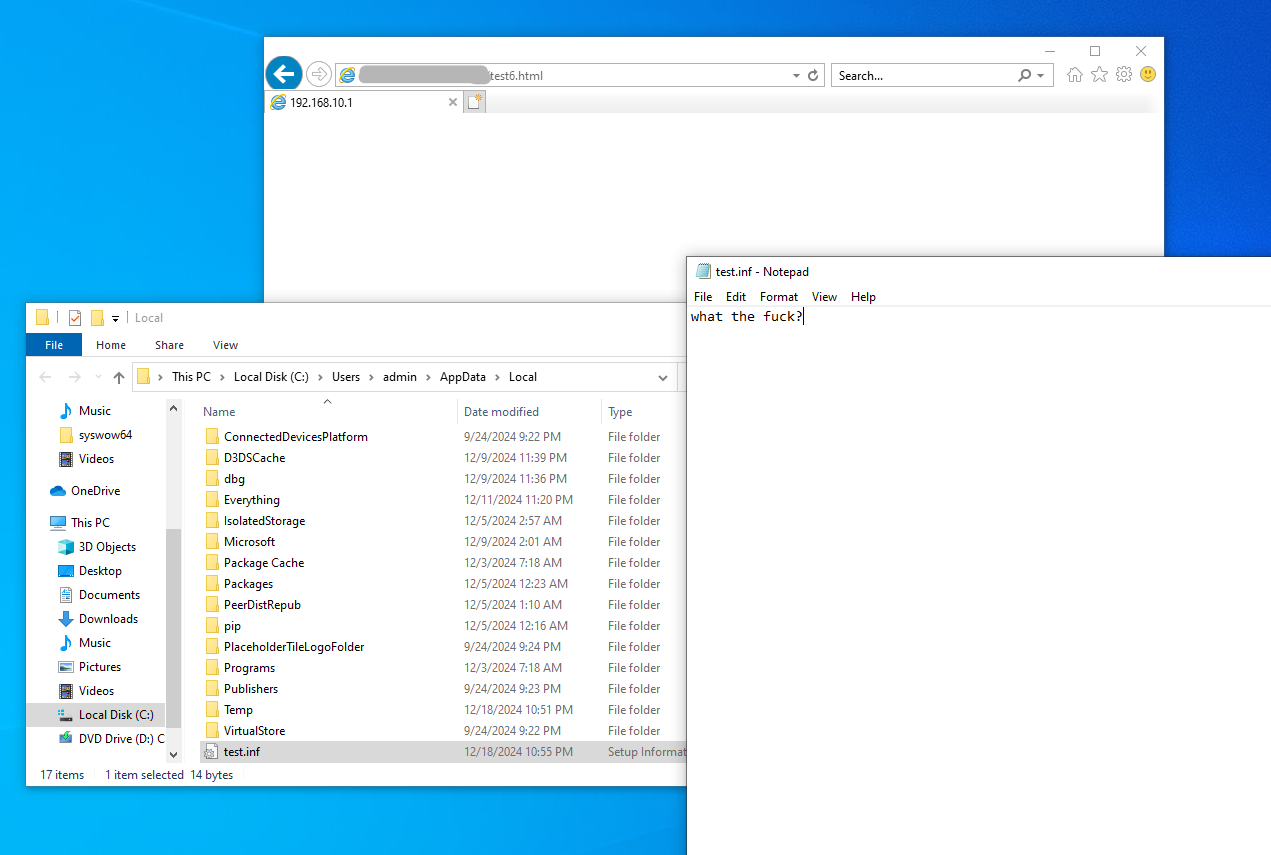Select Downloads in the navigation pane

pos(108,619)
